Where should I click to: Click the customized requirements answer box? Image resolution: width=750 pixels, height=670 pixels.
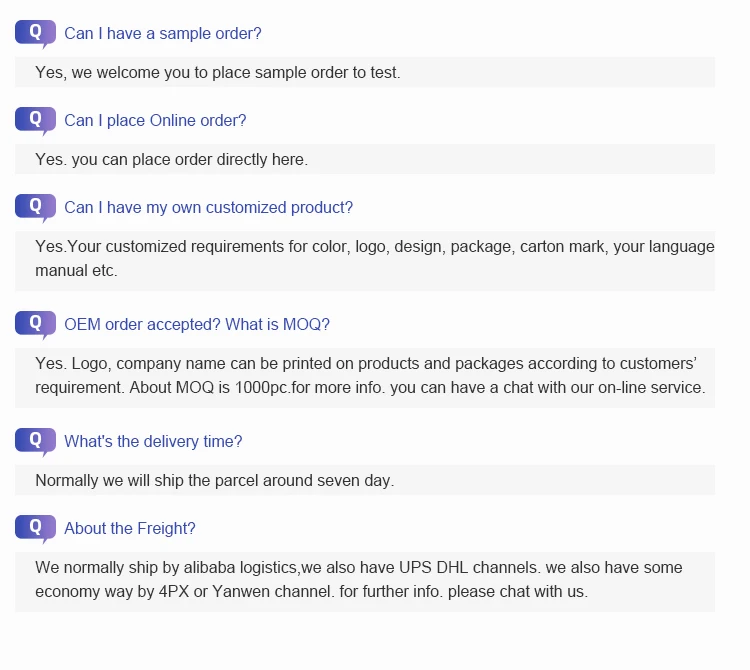(365, 259)
